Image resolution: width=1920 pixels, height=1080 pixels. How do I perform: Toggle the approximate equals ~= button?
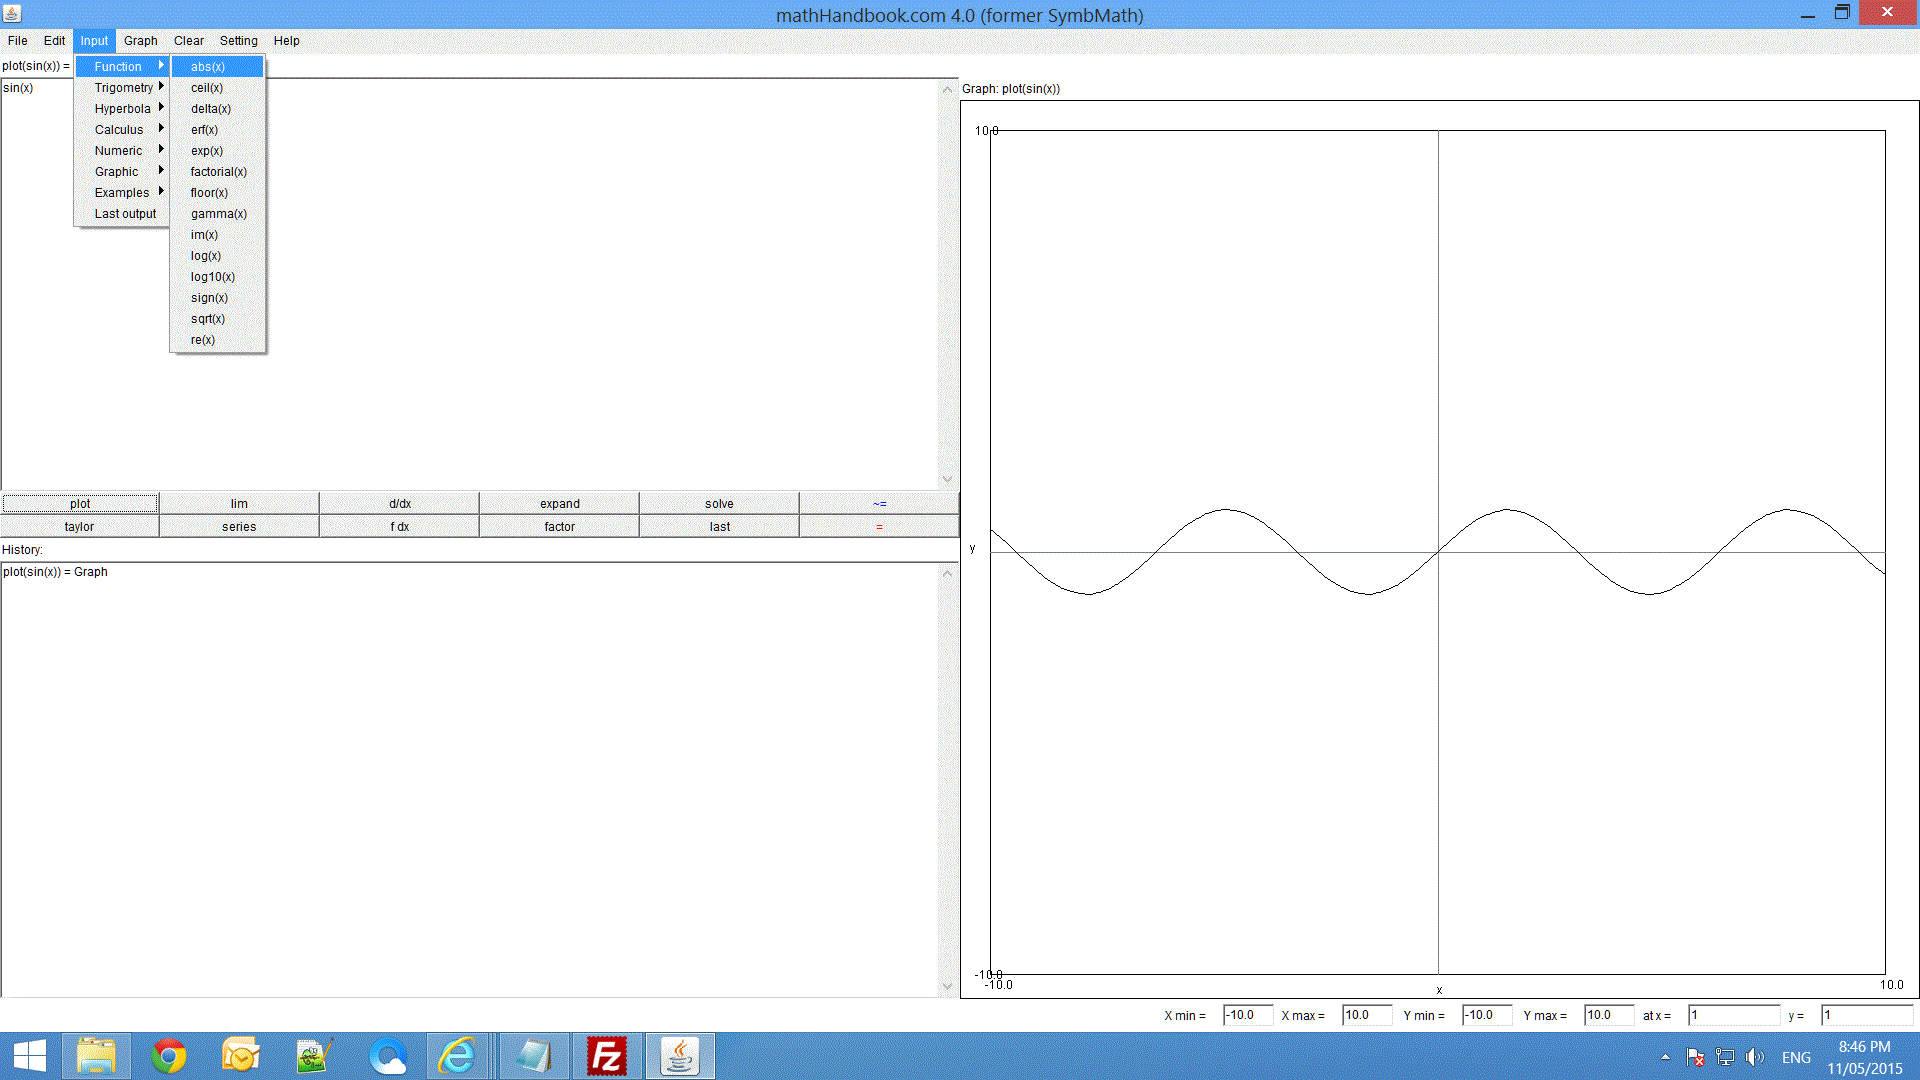(x=878, y=502)
